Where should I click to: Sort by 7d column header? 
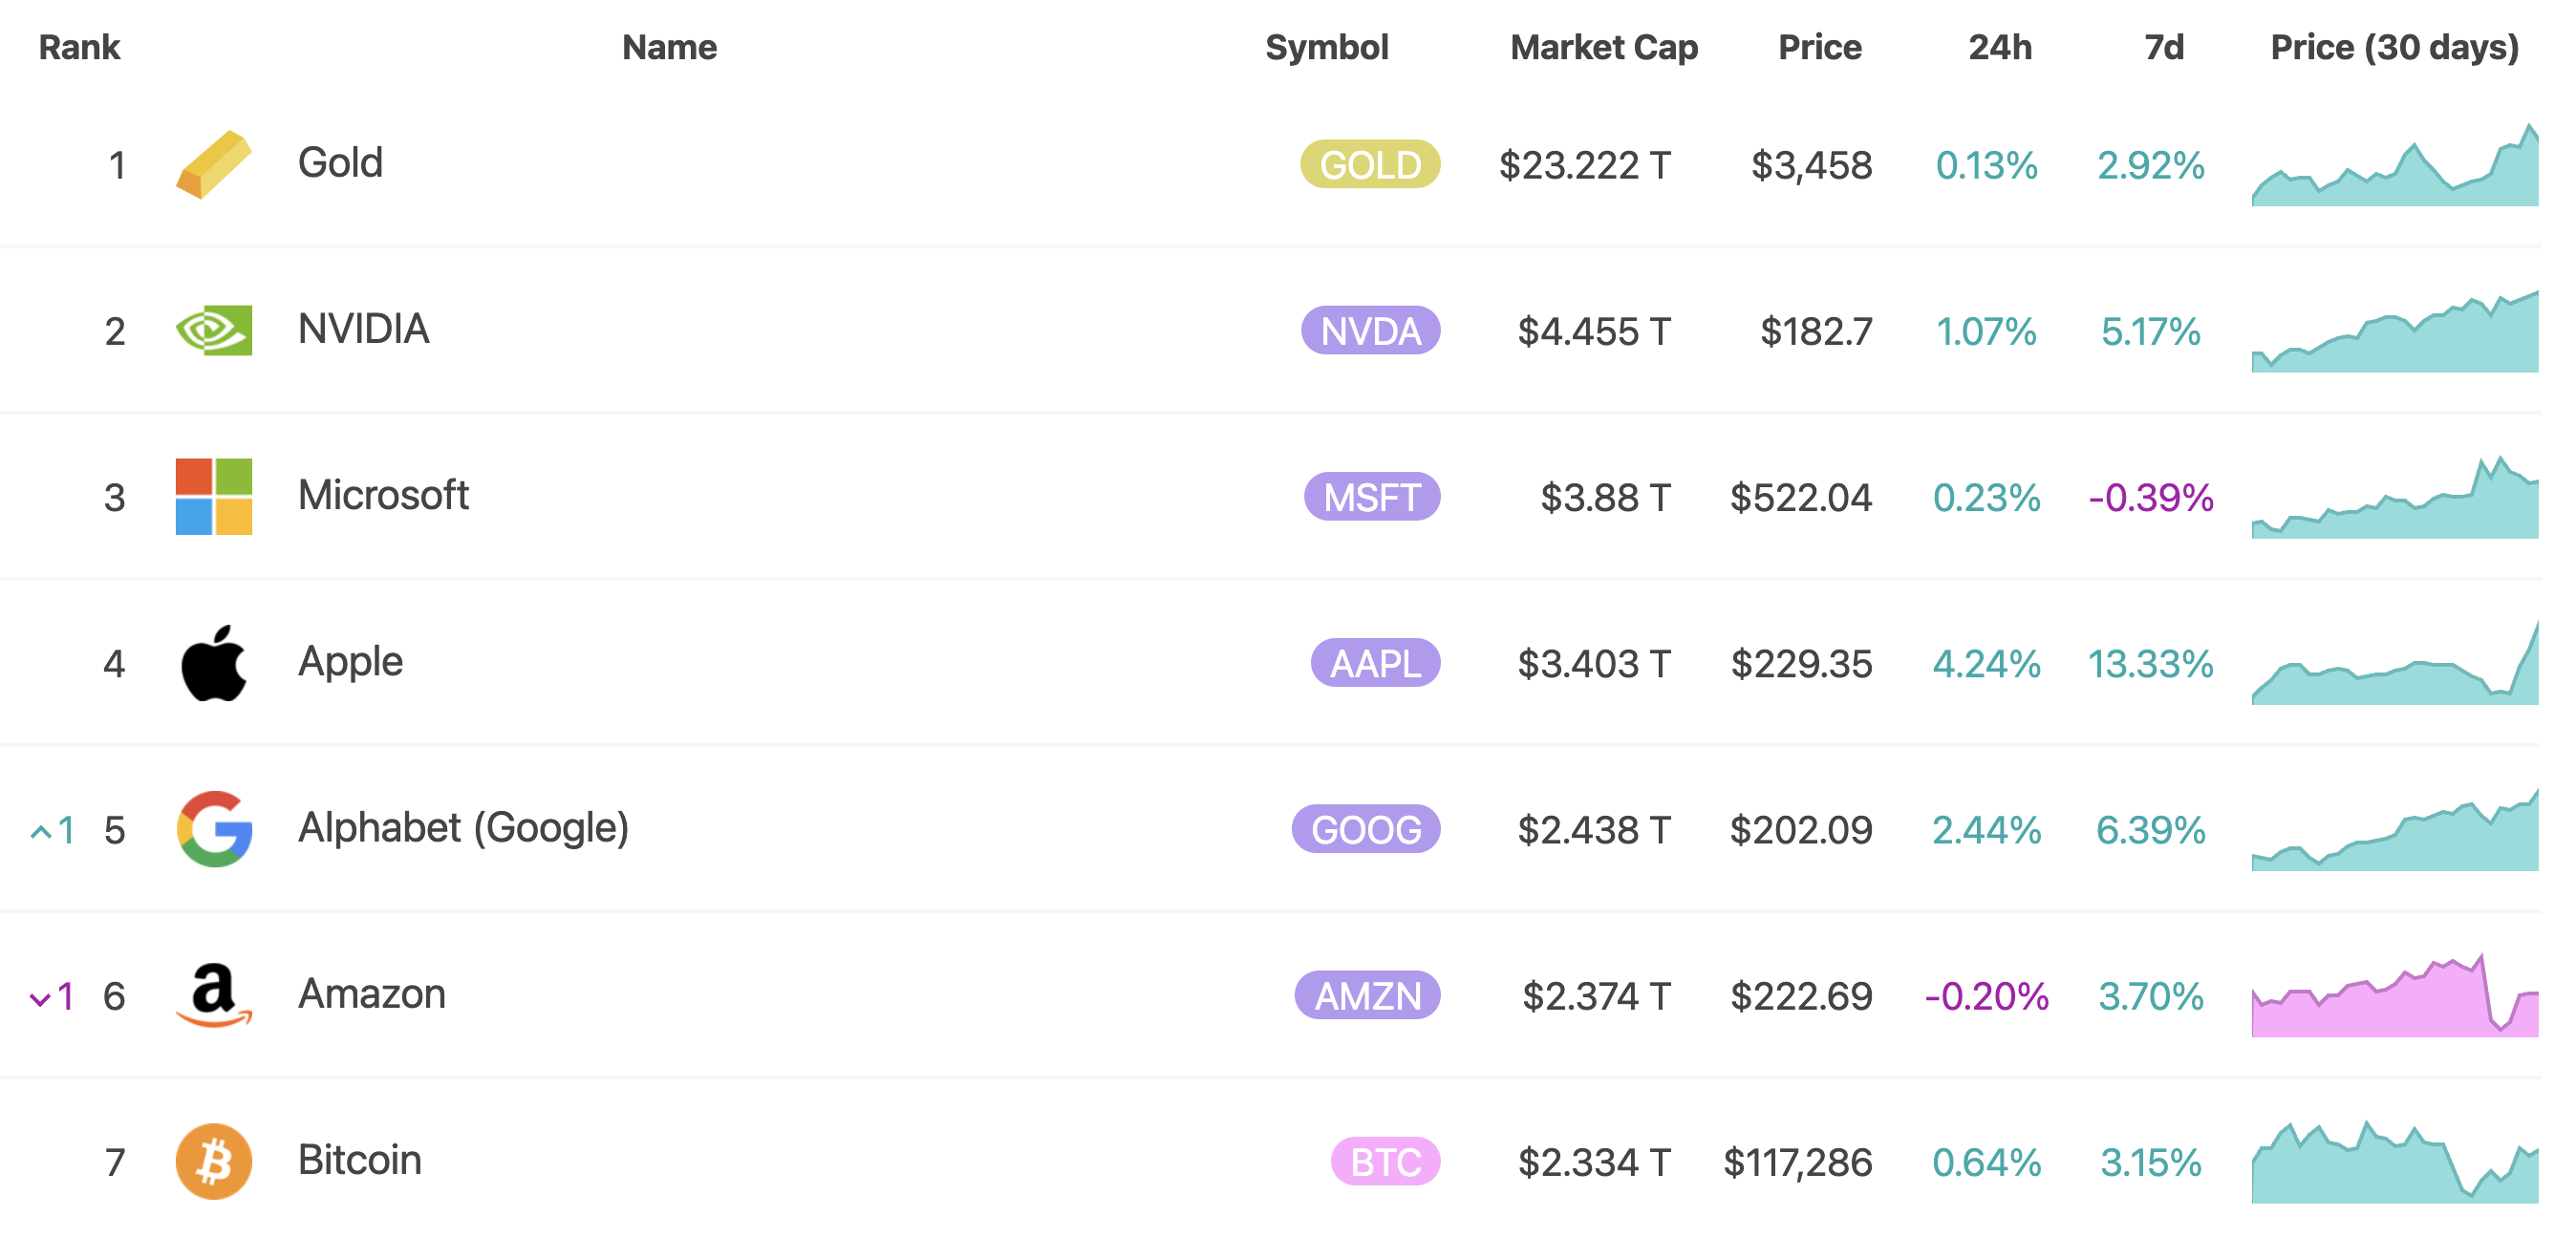[x=2164, y=47]
